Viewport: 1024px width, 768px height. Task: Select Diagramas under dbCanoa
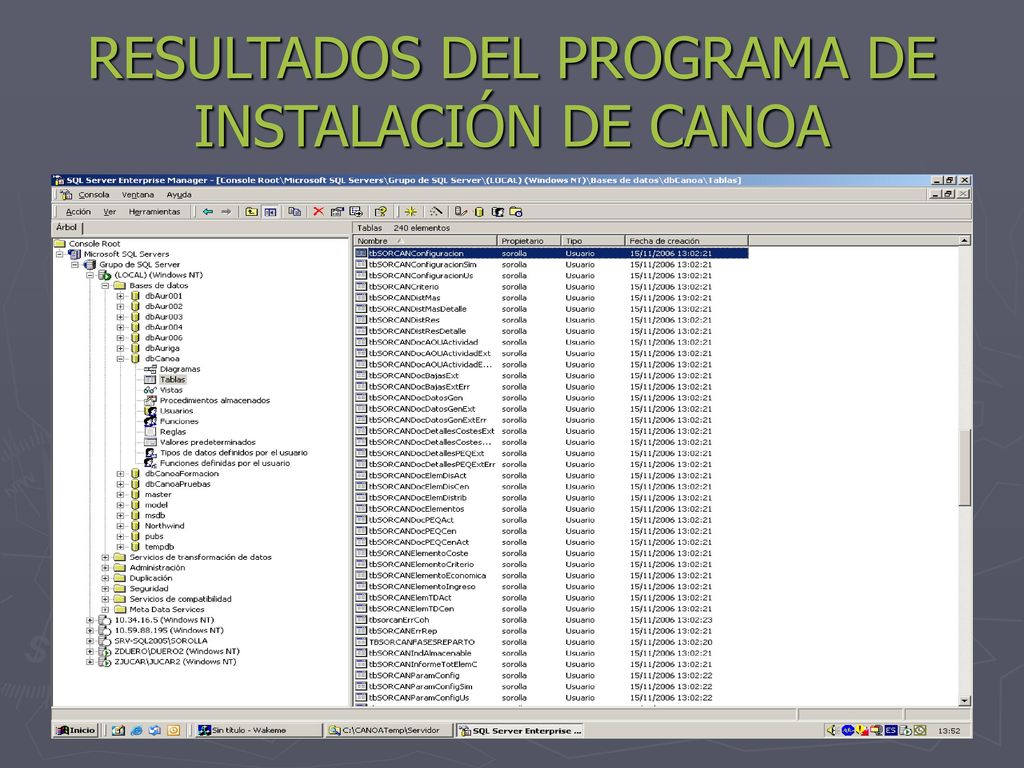tap(180, 369)
